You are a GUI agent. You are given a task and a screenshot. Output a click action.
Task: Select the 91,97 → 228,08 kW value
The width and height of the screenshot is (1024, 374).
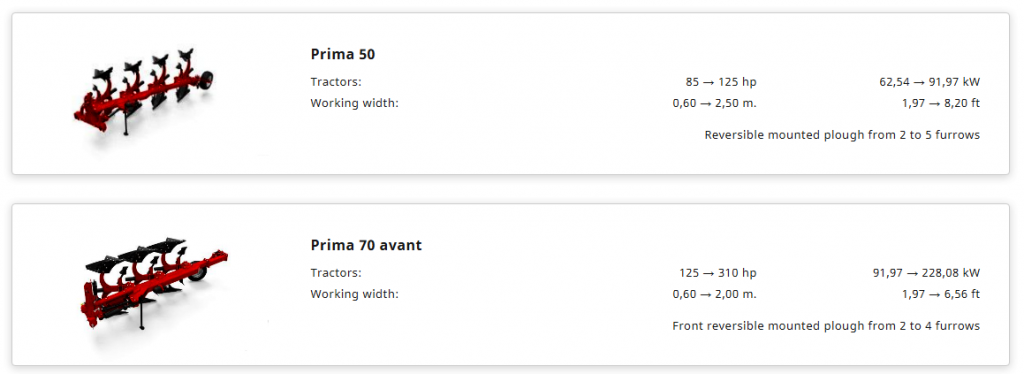pos(927,273)
